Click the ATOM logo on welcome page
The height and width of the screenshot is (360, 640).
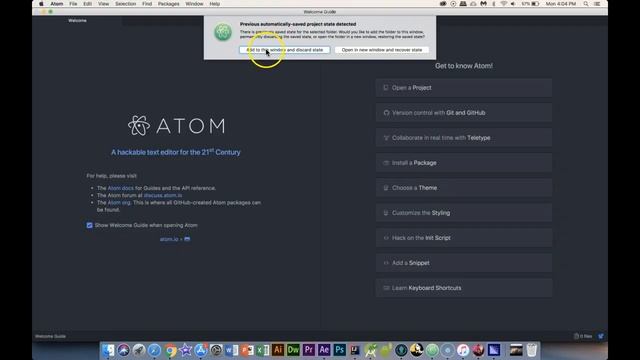click(x=176, y=125)
